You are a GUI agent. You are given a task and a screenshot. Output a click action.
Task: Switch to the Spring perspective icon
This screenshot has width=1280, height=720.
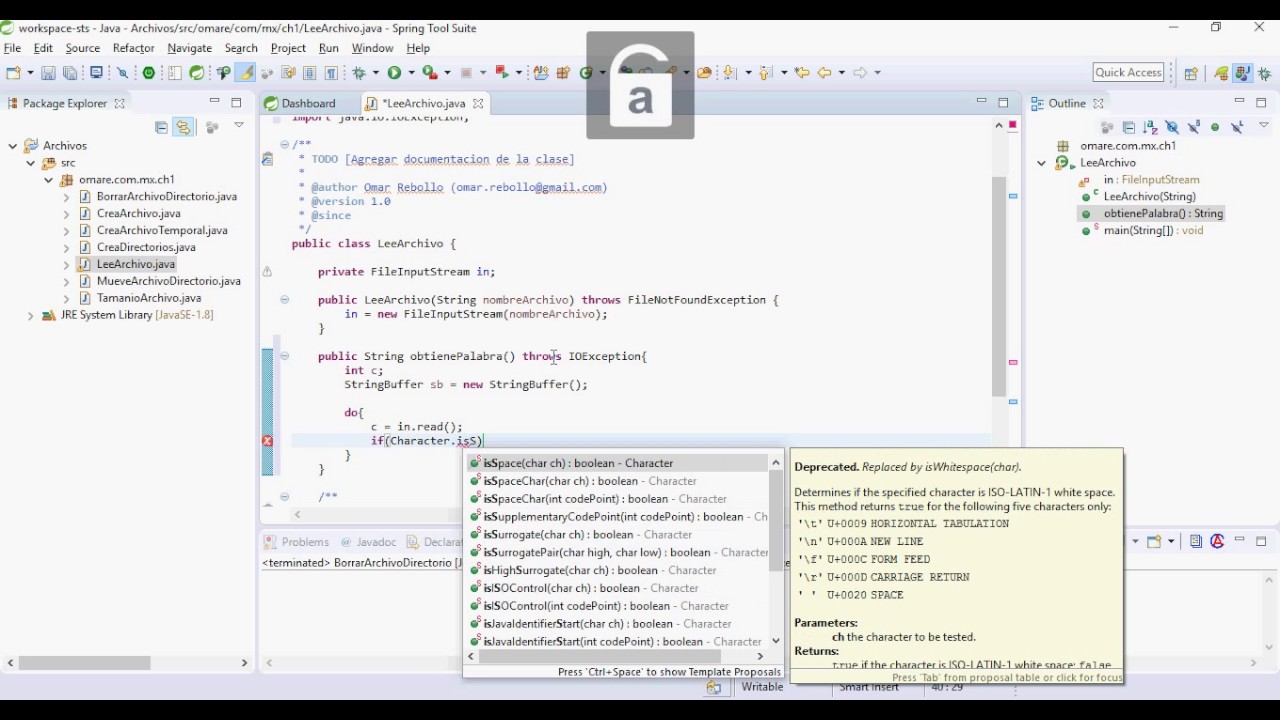(x=1221, y=73)
